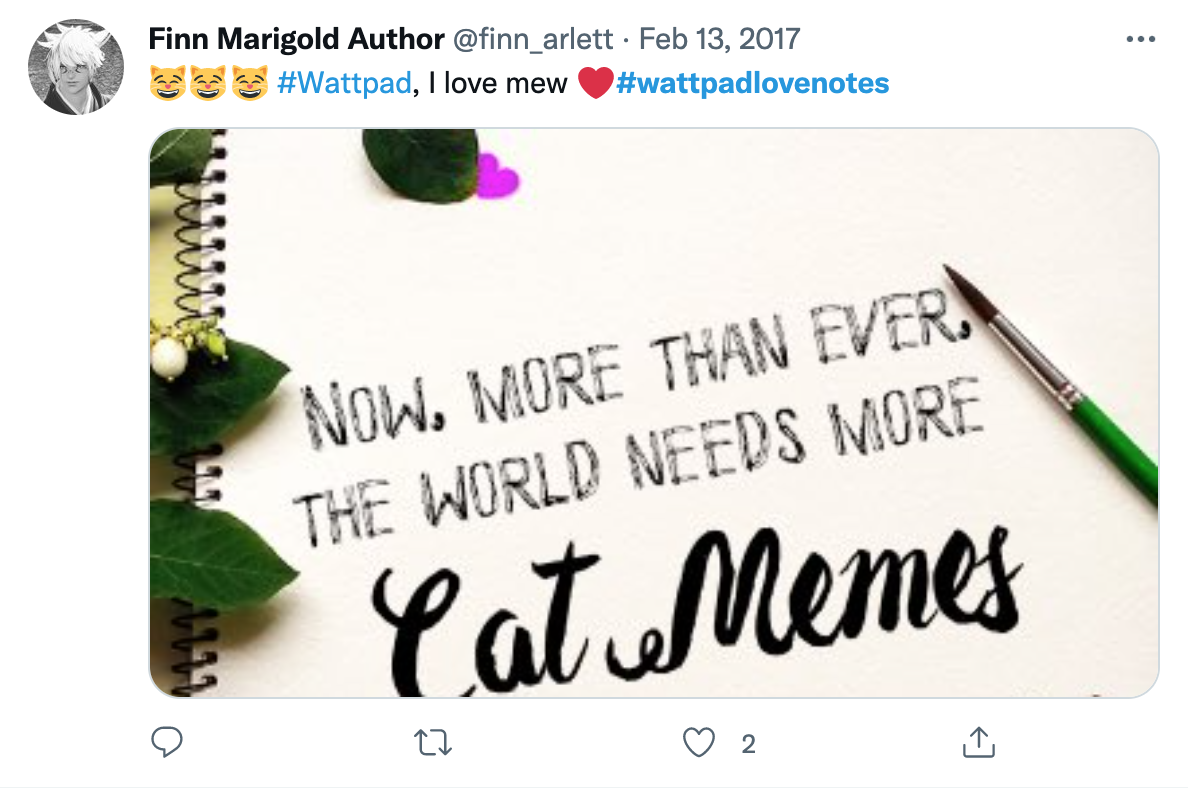The image size is (1188, 788).
Task: Follow the #Wattpad hashtag link
Action: [344, 83]
